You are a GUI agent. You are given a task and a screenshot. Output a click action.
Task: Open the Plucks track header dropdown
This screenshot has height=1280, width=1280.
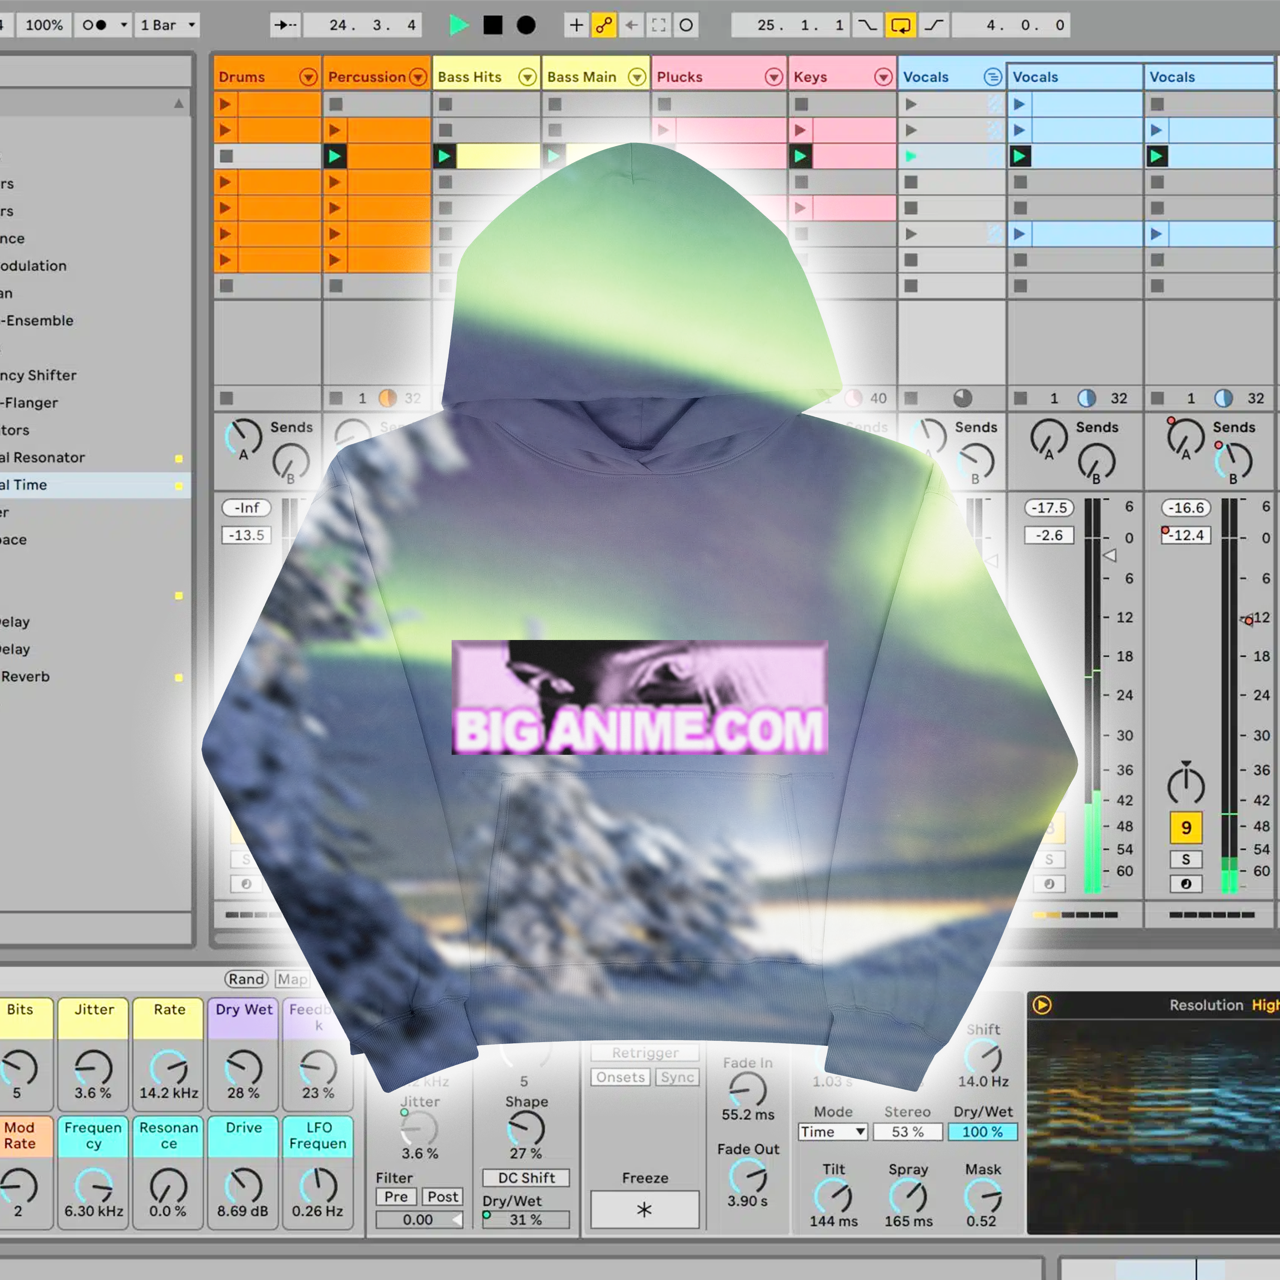774,77
